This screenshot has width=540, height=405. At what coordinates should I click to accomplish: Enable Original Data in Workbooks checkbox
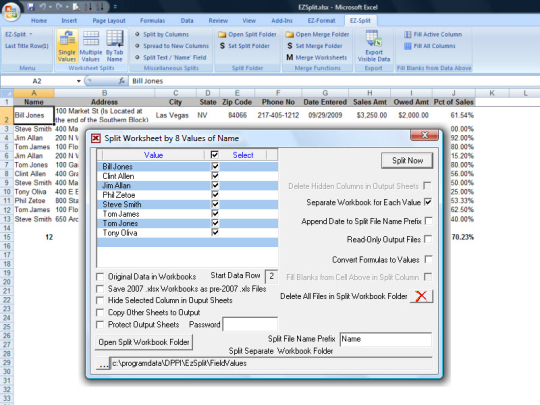100,277
